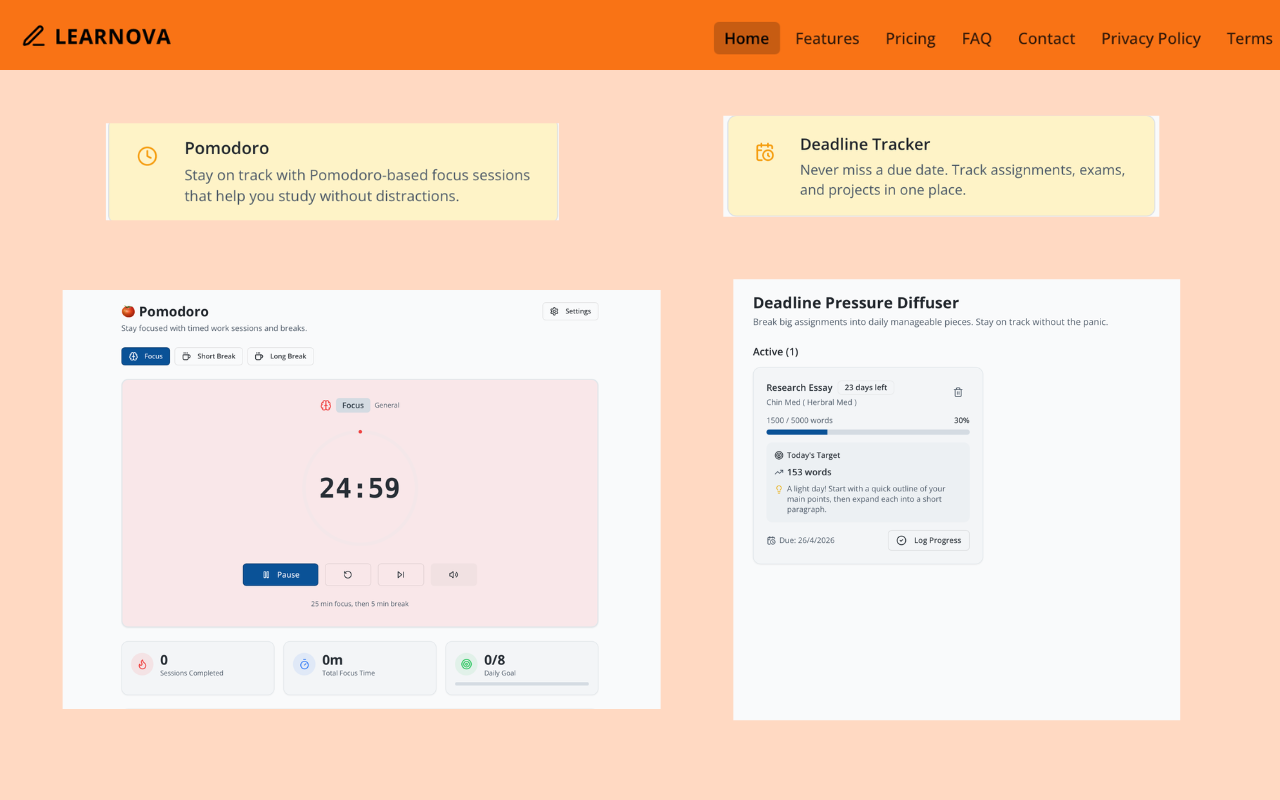This screenshot has height=800, width=1280.
Task: Click the "Deadline Pressure Diffuser" heading
Action: pyautogui.click(x=856, y=302)
